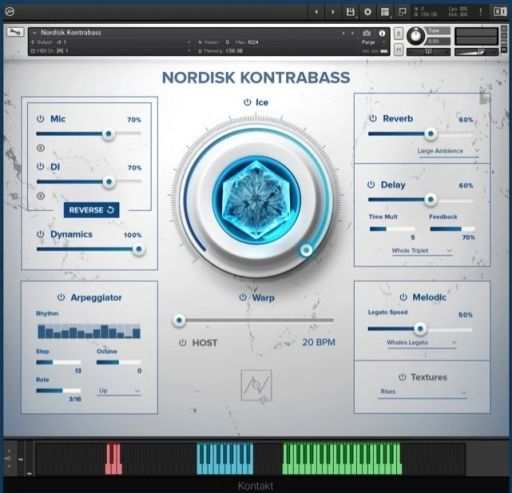Click the REVERSE button
The width and height of the screenshot is (512, 493).
[x=91, y=210]
